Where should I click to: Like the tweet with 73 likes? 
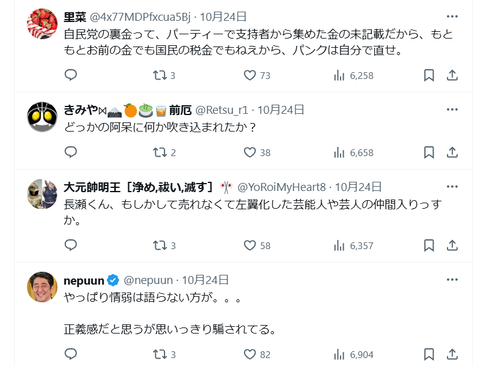tap(257, 75)
